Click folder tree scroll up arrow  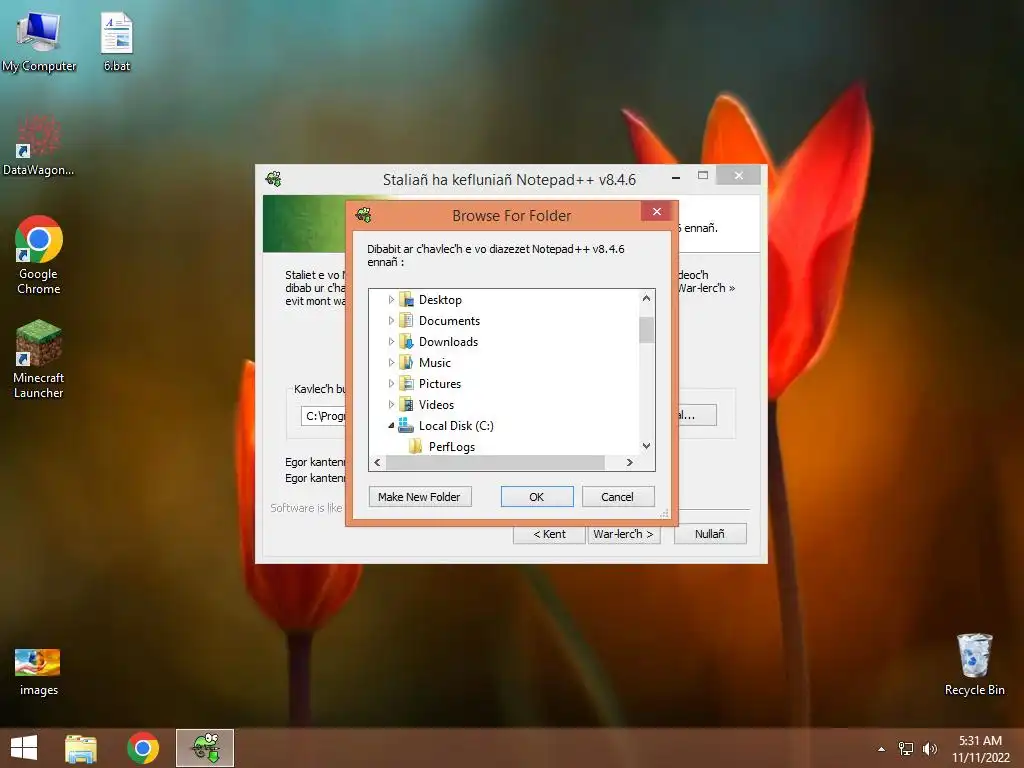coord(647,298)
